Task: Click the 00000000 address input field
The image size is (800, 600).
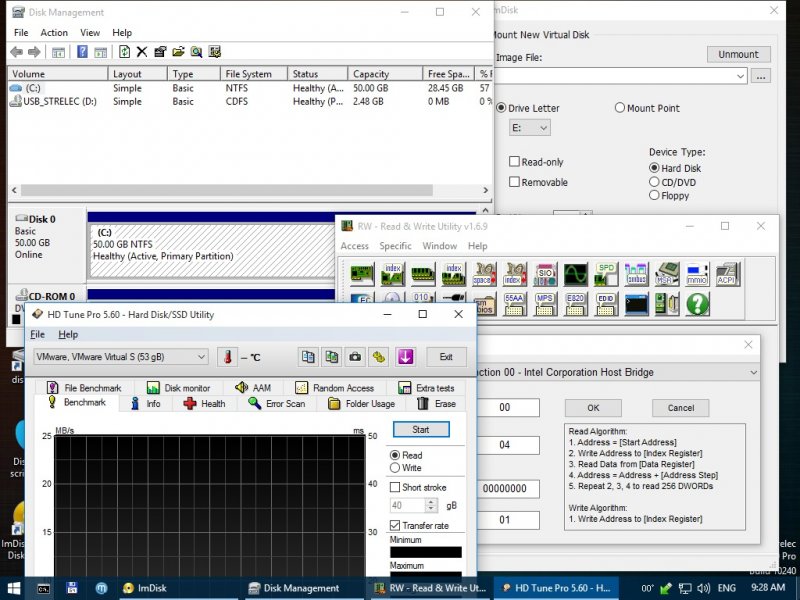Action: (x=505, y=488)
